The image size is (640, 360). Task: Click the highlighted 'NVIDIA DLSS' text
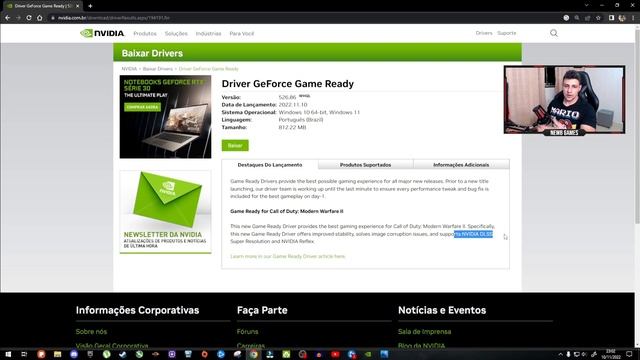pyautogui.click(x=473, y=234)
